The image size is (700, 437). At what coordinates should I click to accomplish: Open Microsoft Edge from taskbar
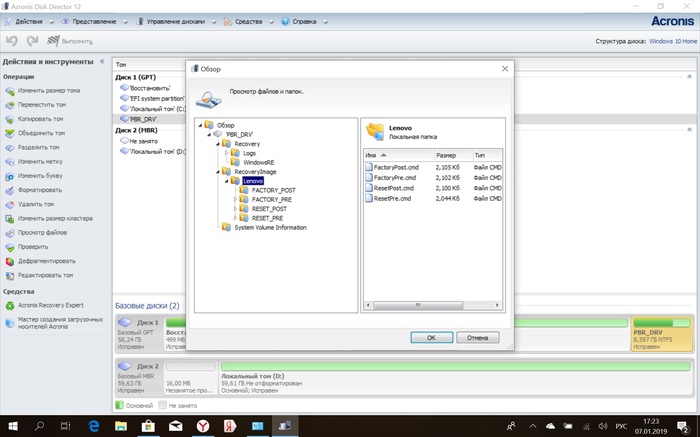tap(93, 426)
